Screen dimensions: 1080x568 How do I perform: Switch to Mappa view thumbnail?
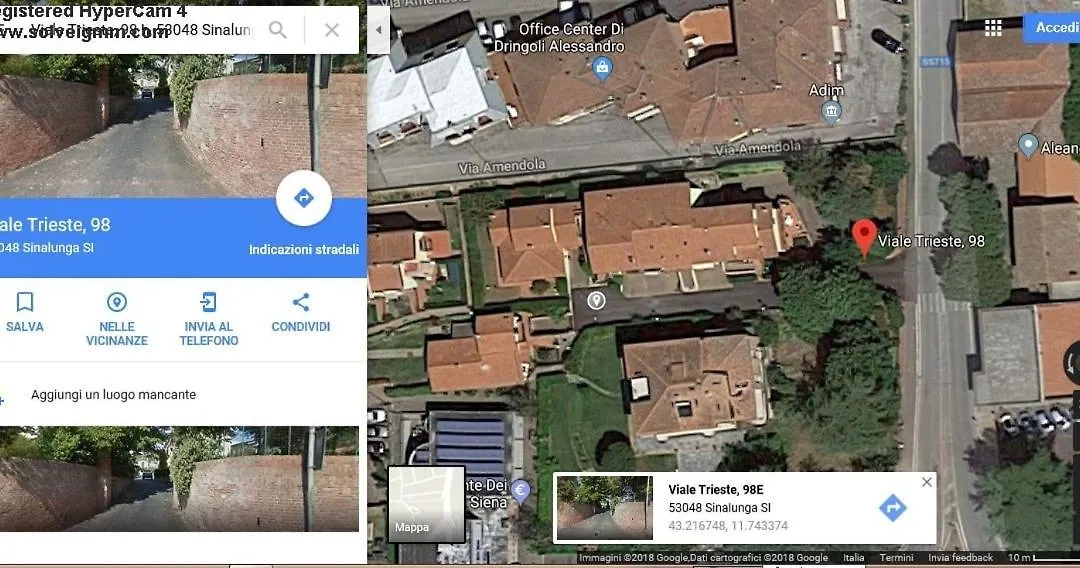coord(426,504)
